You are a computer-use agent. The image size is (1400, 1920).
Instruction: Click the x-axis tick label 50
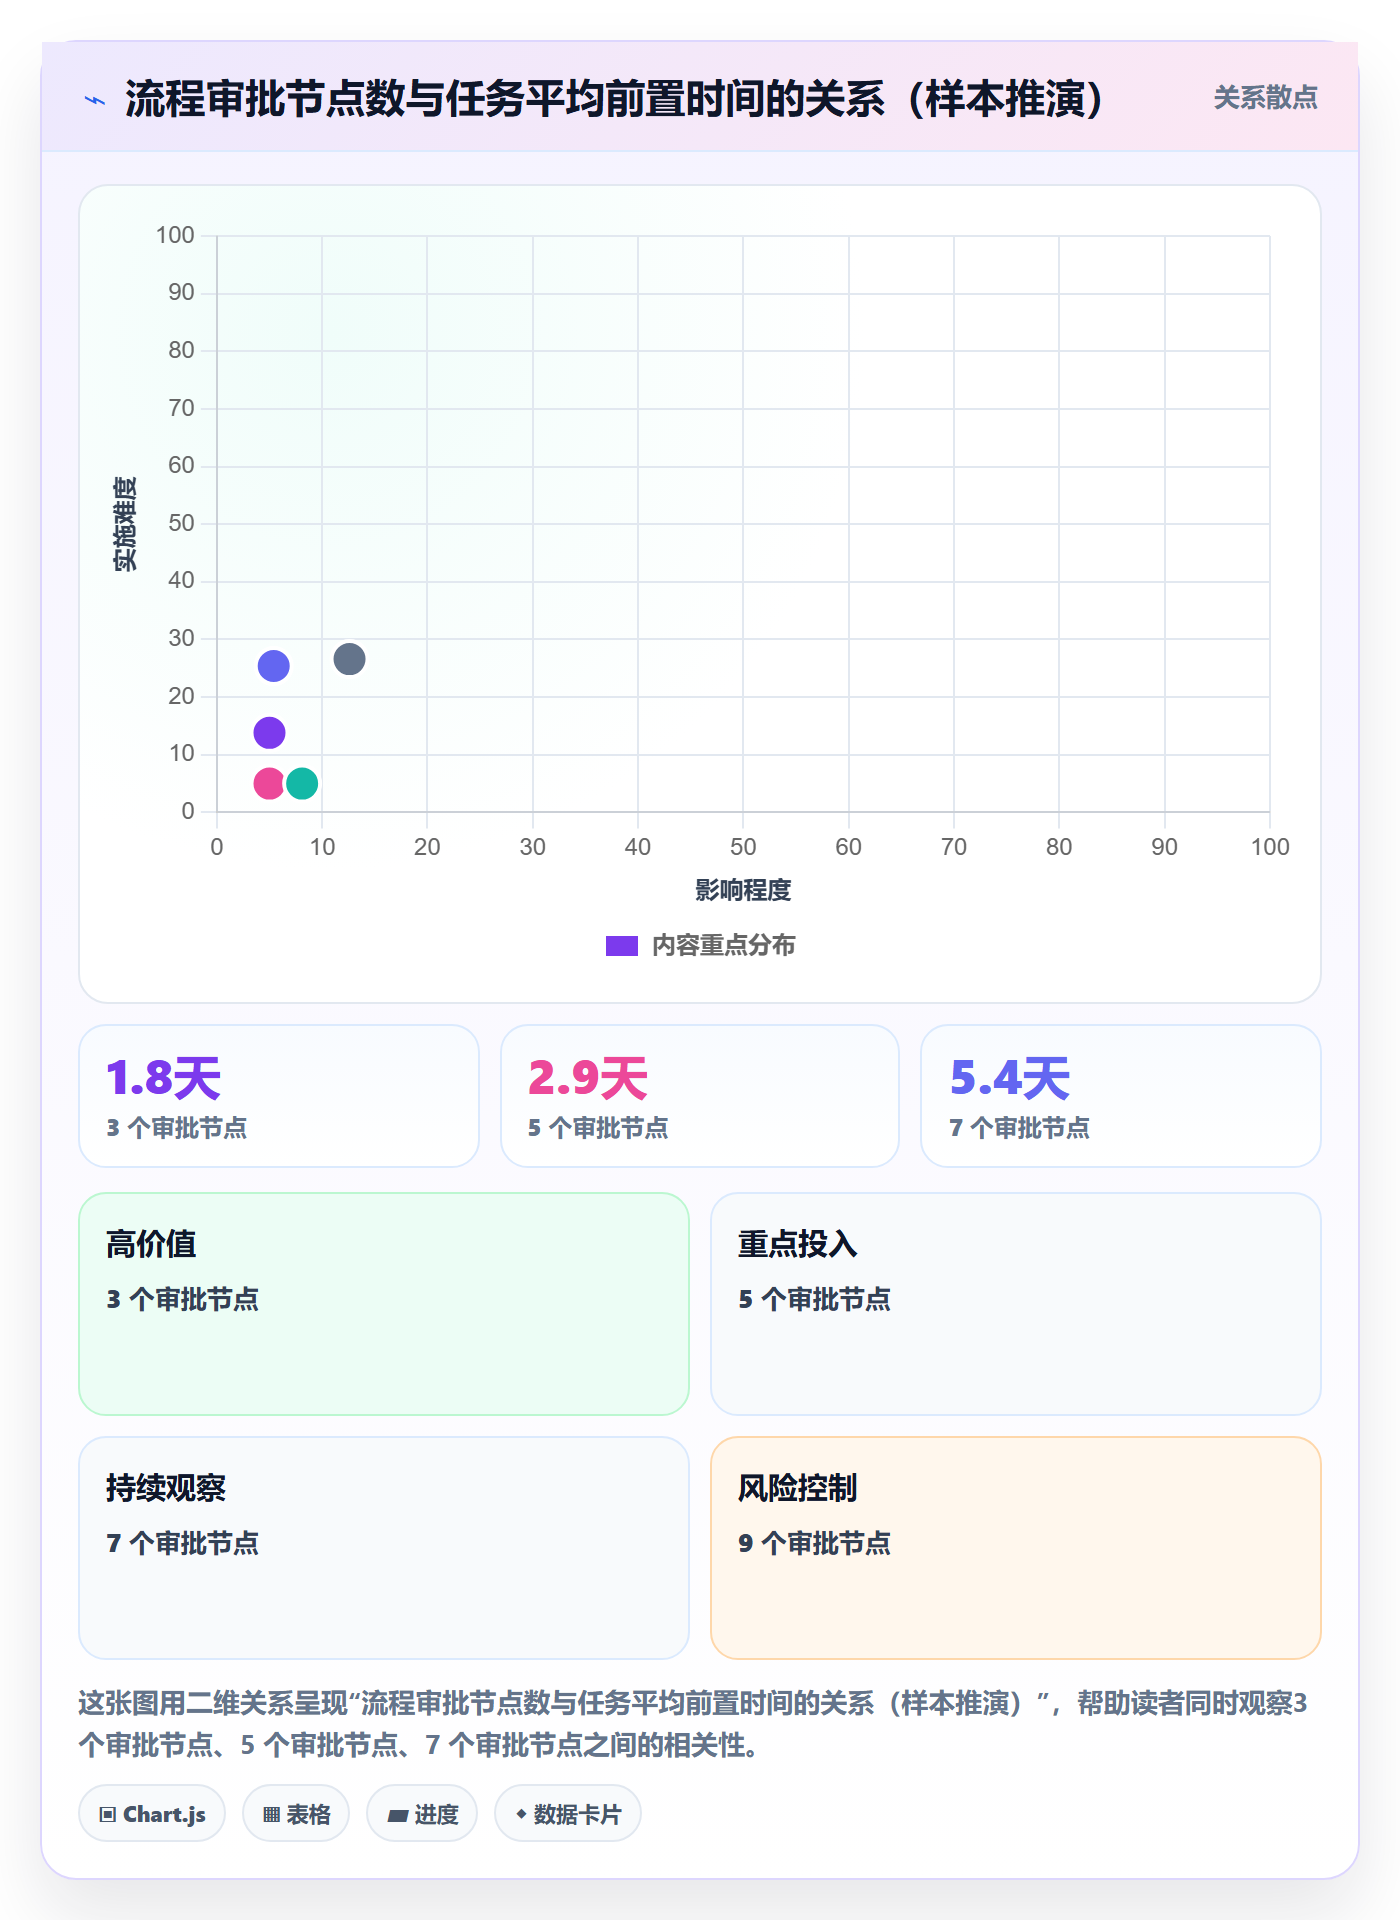[x=743, y=847]
